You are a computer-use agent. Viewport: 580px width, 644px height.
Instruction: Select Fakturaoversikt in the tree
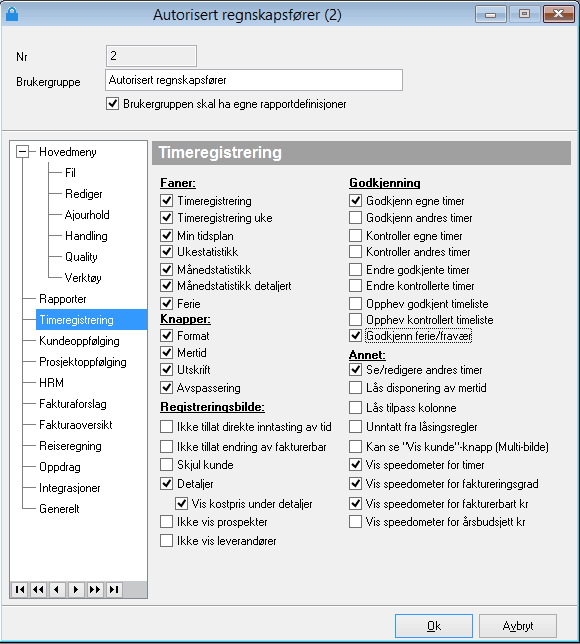[76, 425]
